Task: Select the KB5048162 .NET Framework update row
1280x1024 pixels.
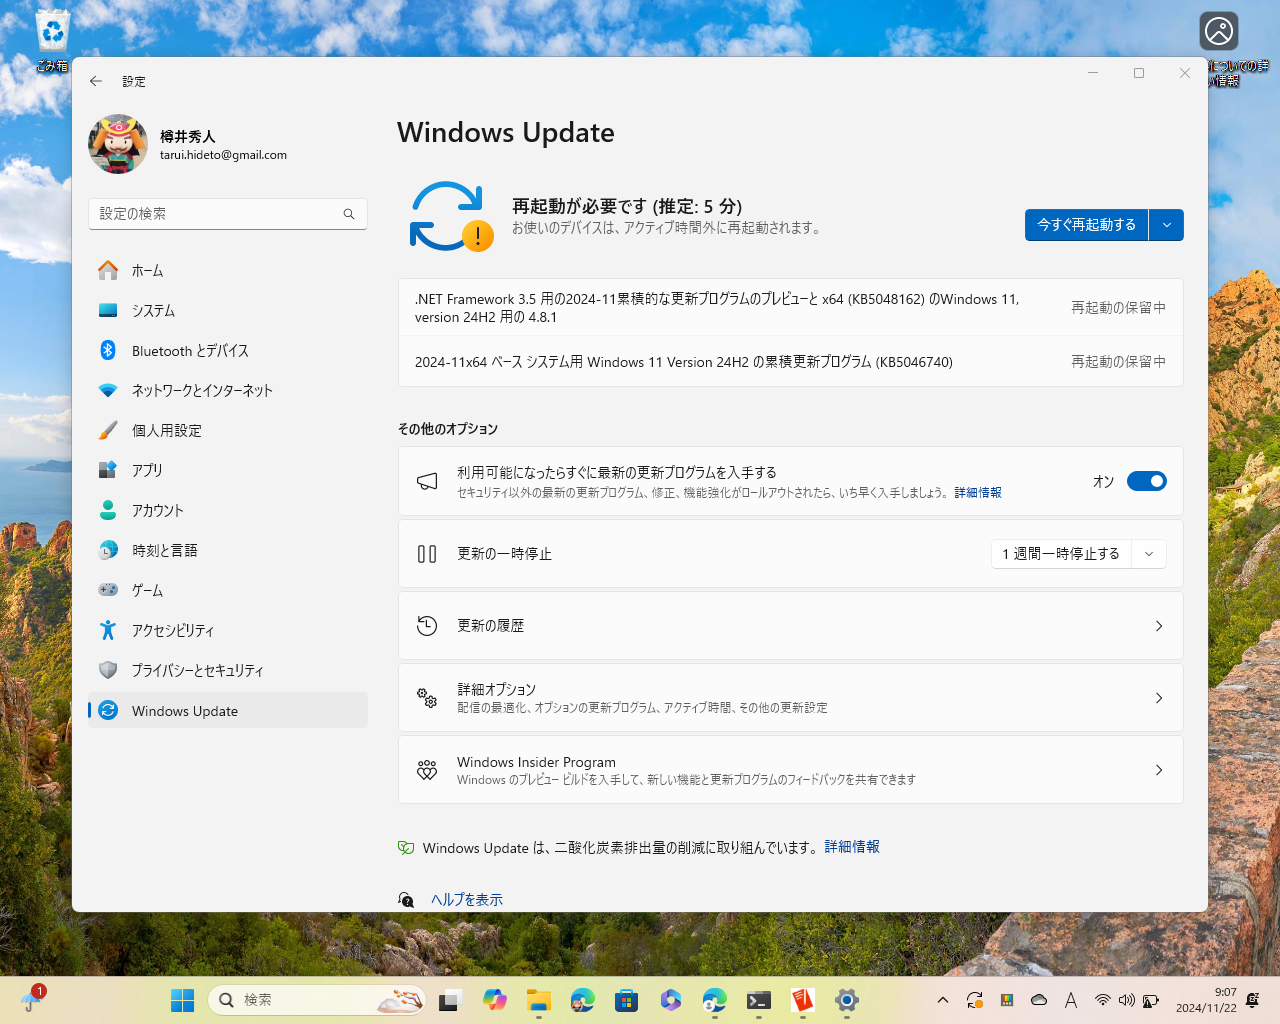Action: [791, 308]
